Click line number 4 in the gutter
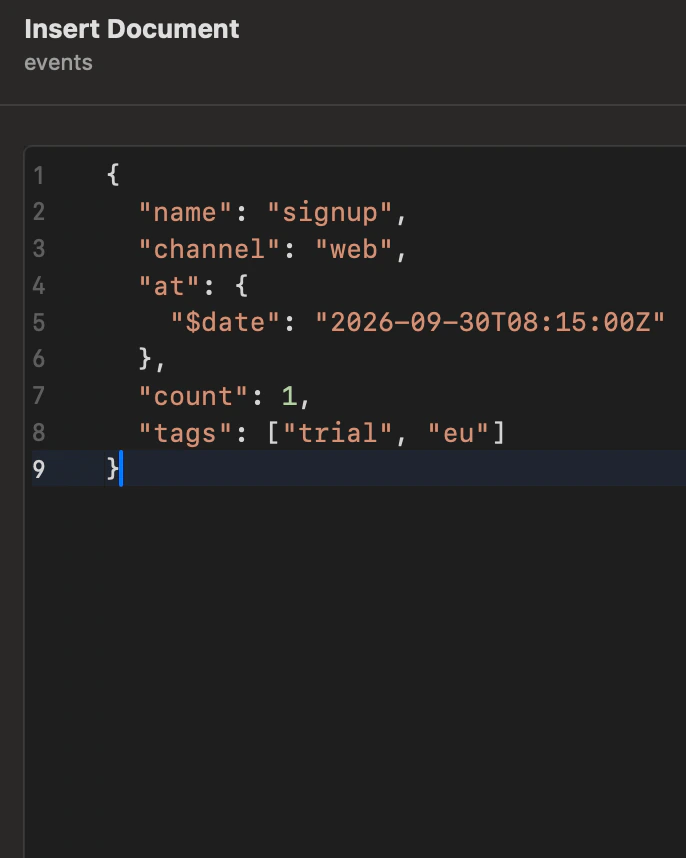The image size is (686, 858). tap(38, 286)
